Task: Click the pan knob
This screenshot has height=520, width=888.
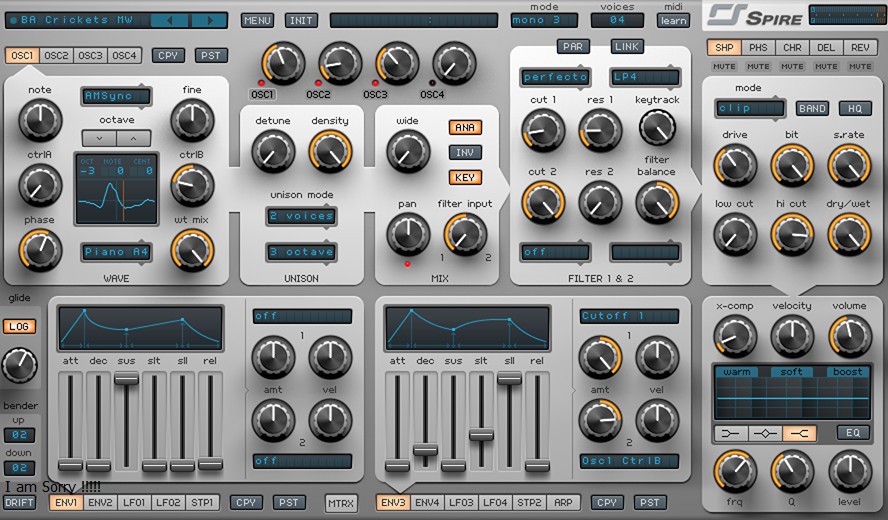Action: pyautogui.click(x=408, y=234)
